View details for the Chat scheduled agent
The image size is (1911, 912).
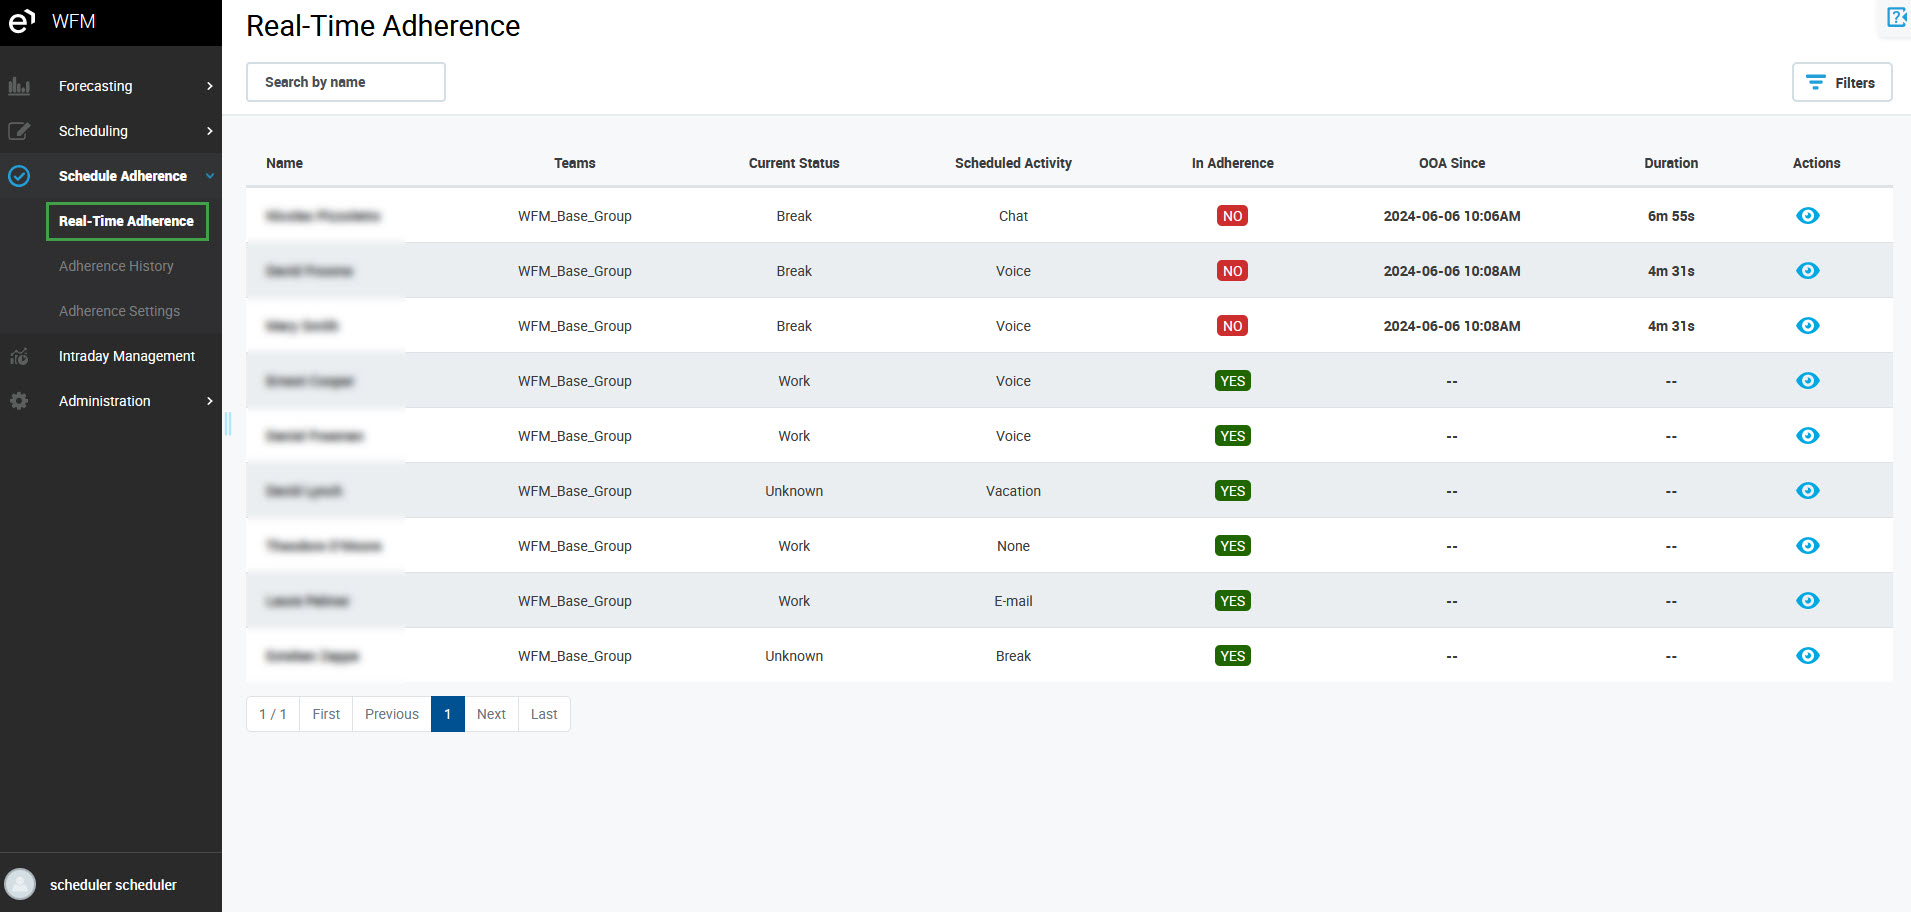(x=1807, y=216)
